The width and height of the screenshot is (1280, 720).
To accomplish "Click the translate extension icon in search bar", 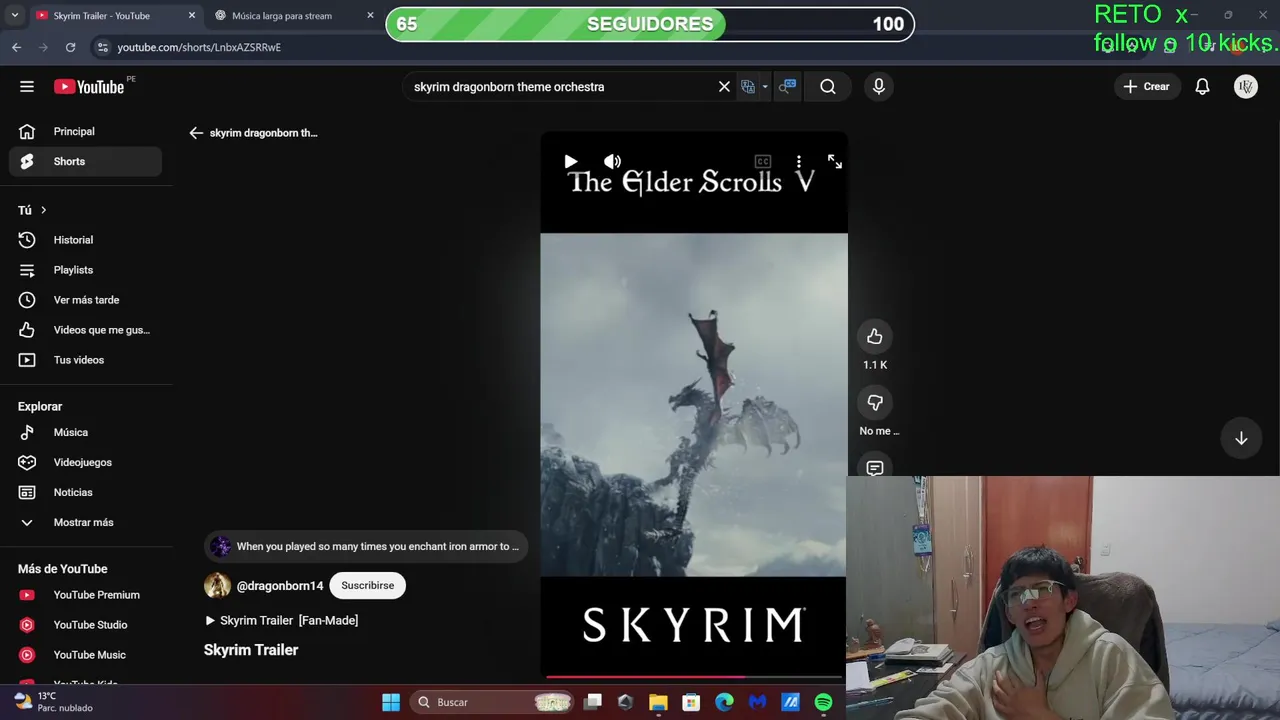I will point(748,87).
